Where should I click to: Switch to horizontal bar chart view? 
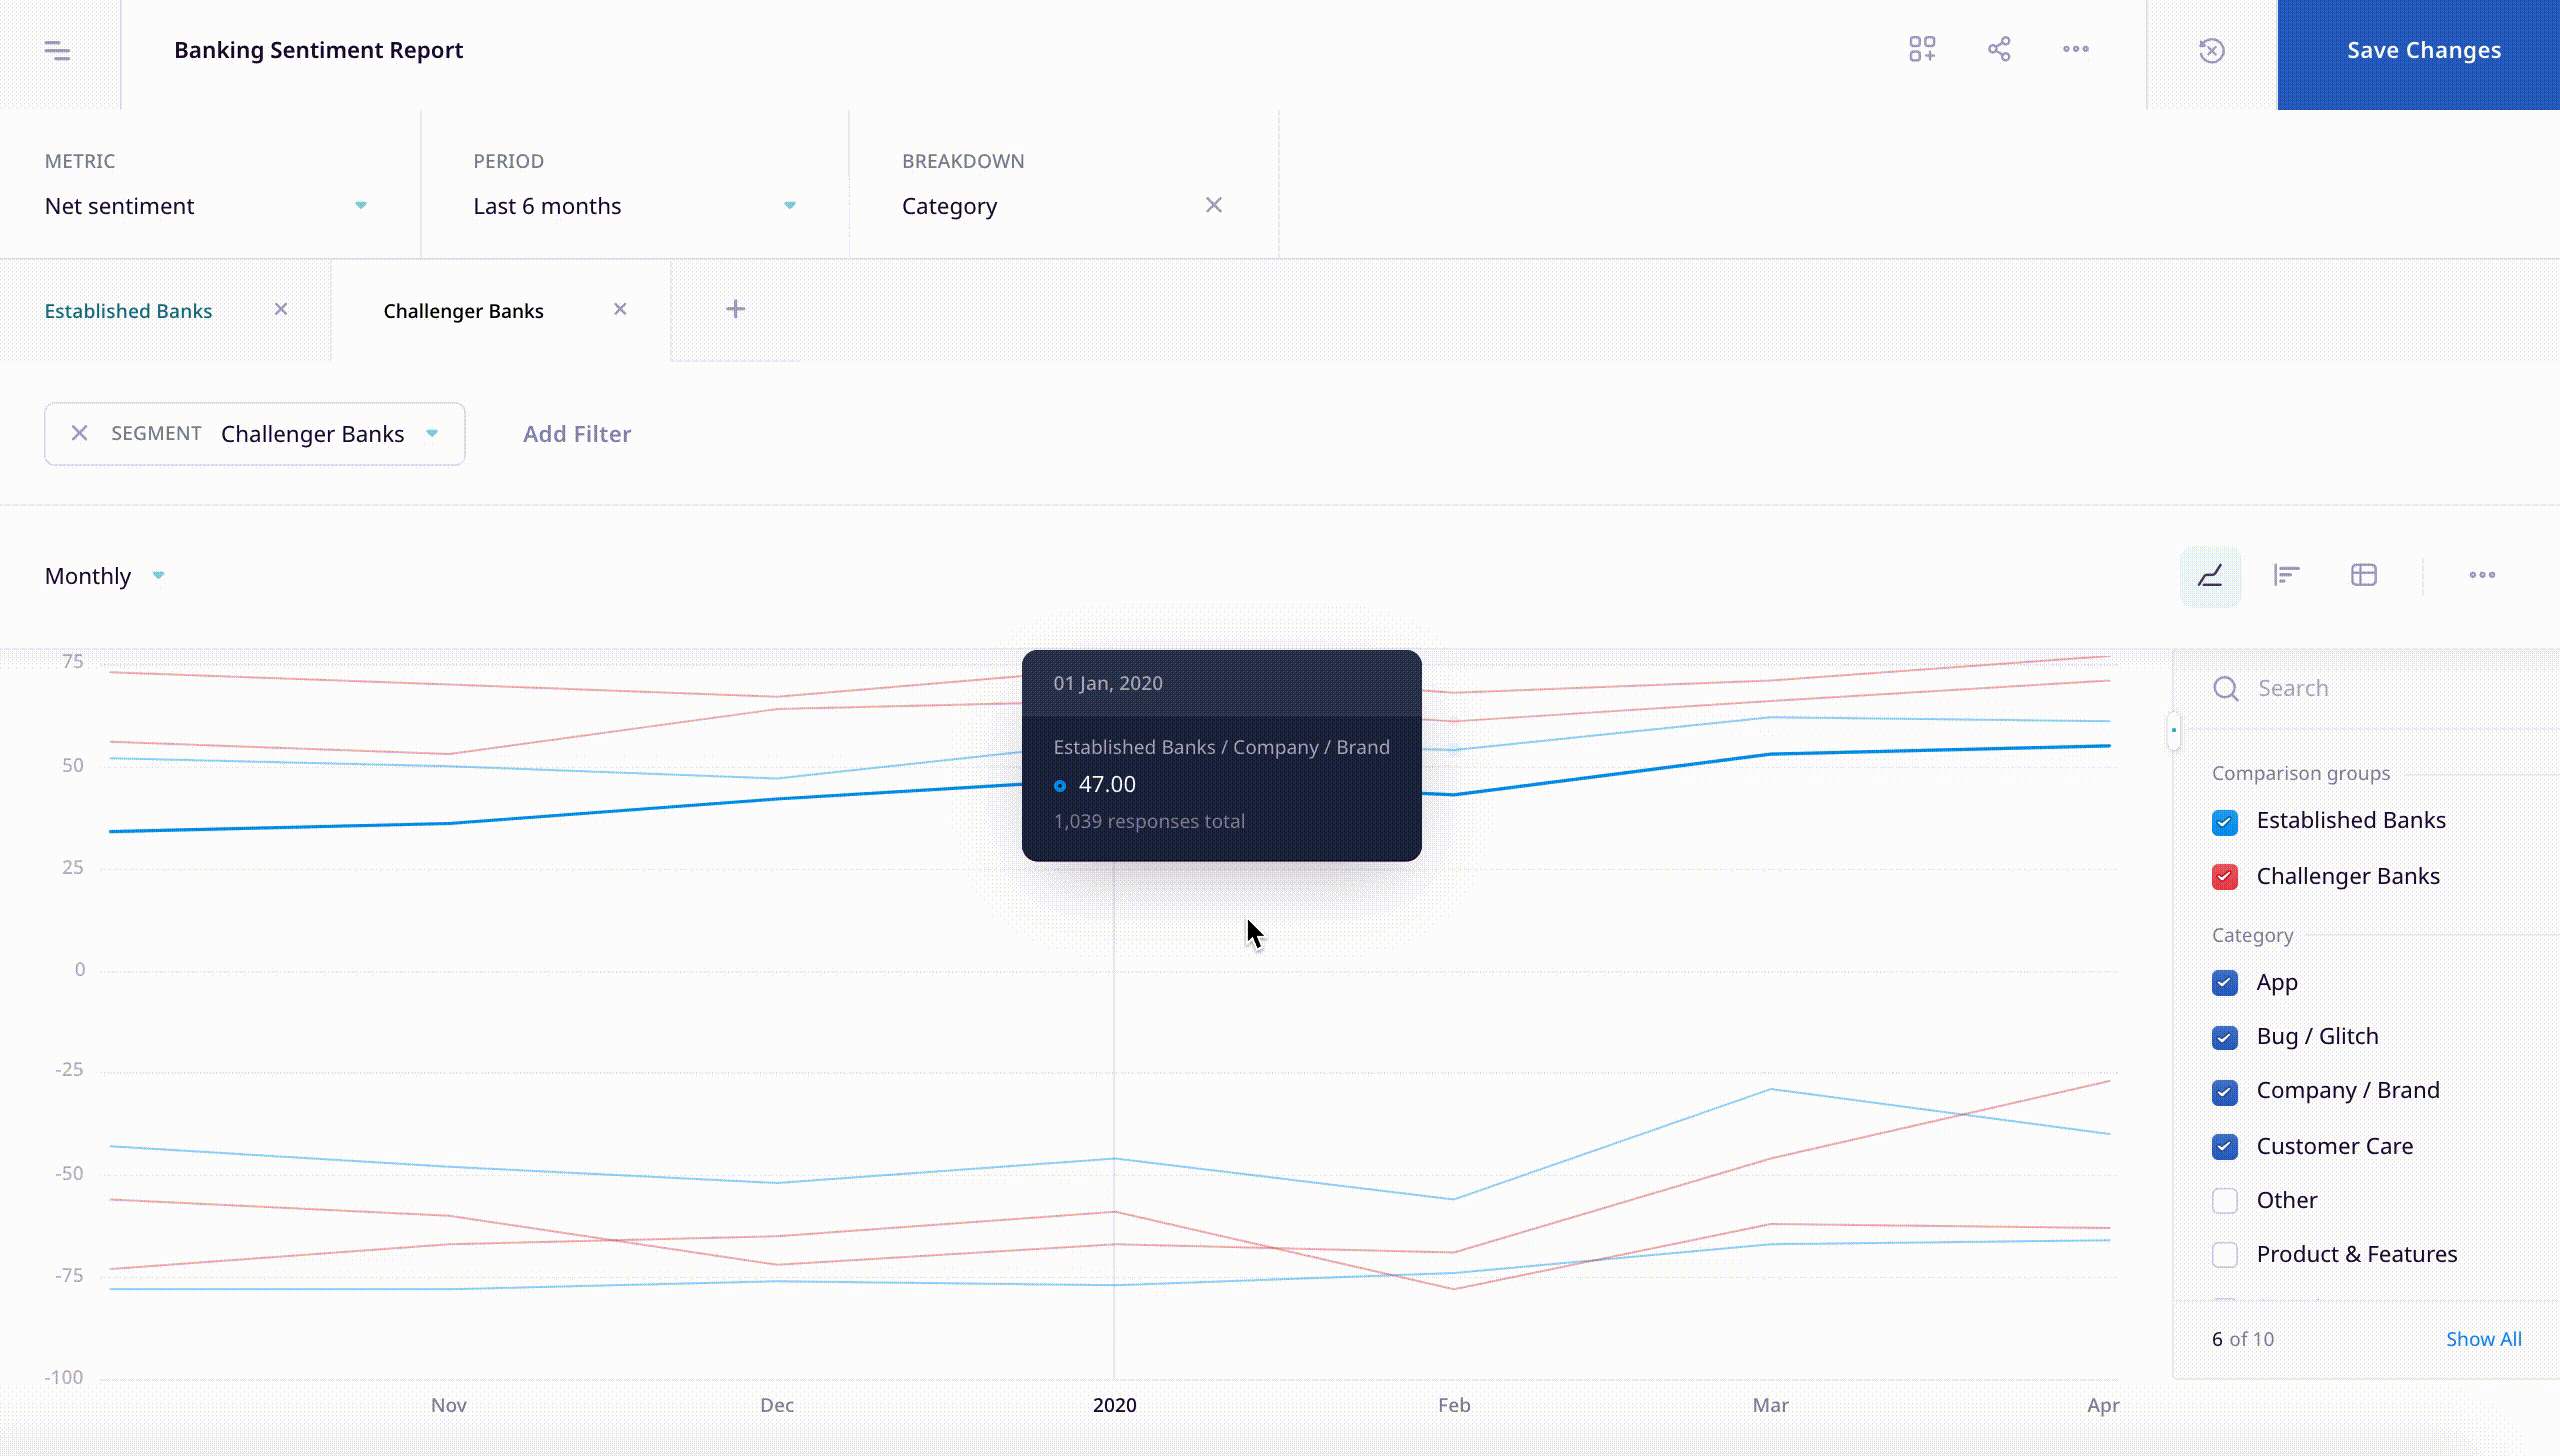2287,576
